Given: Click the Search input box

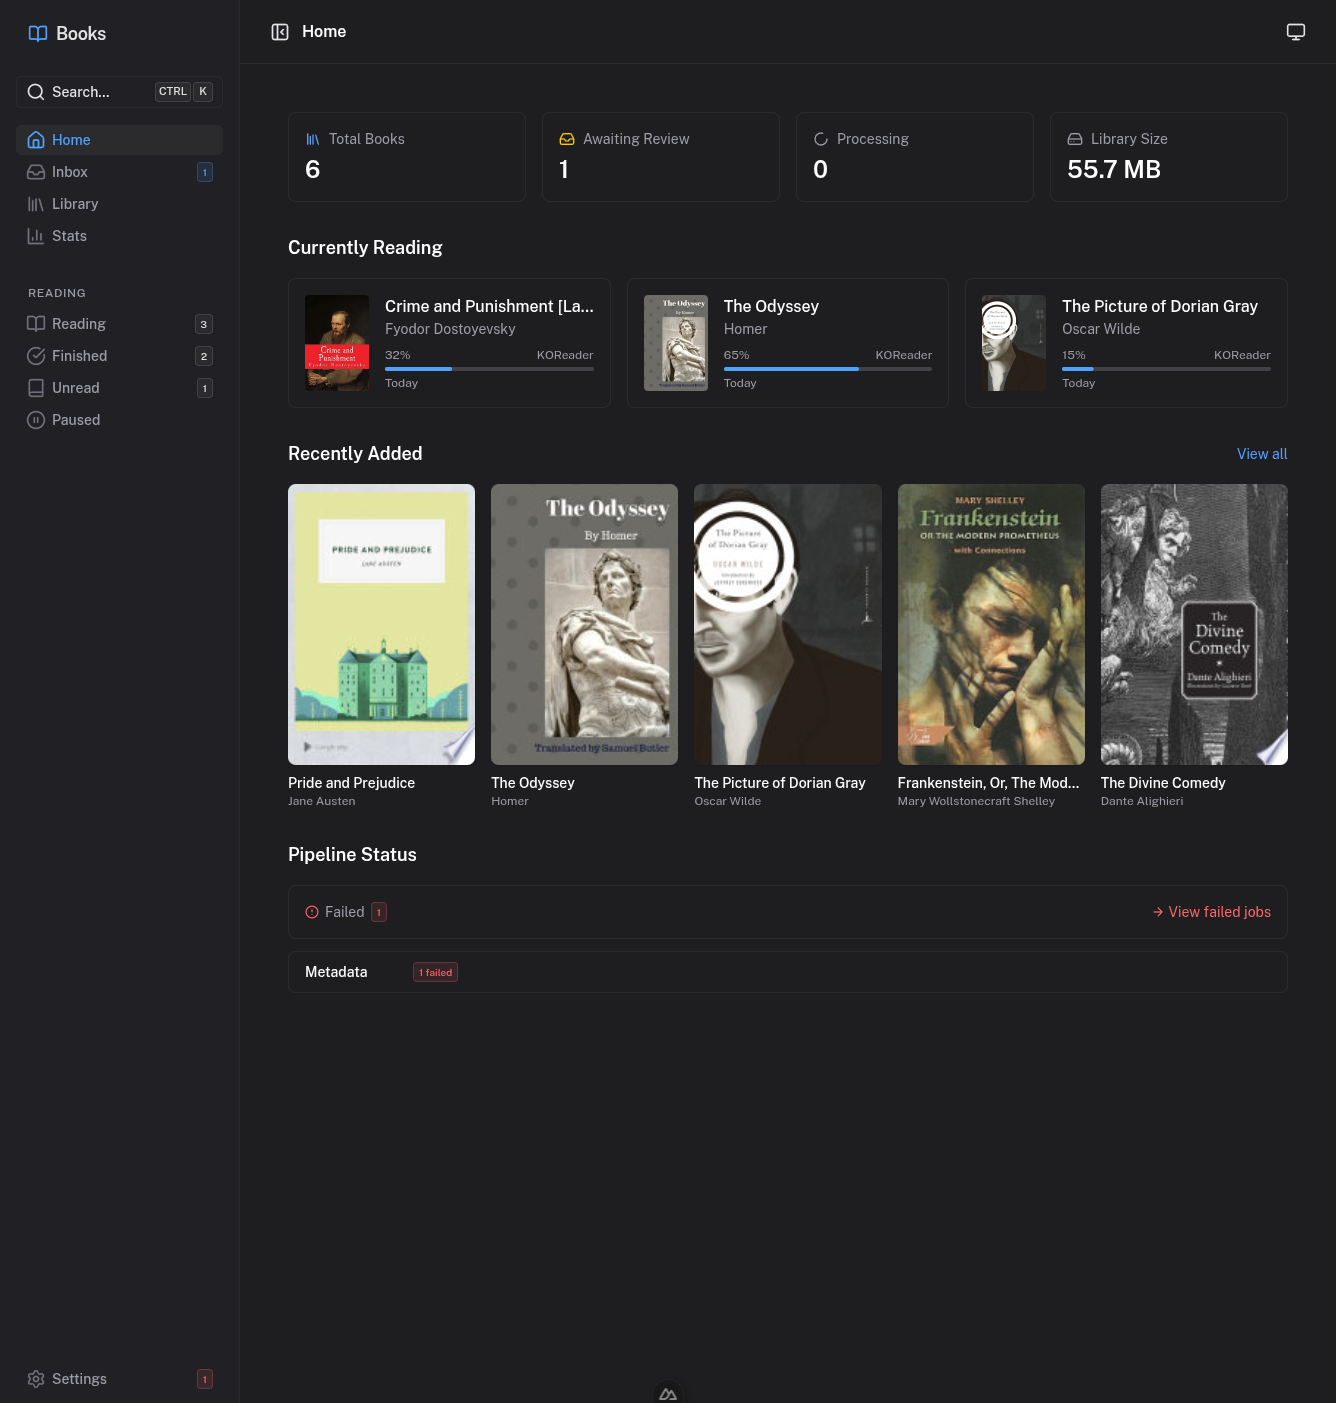Looking at the screenshot, I should pyautogui.click(x=100, y=92).
